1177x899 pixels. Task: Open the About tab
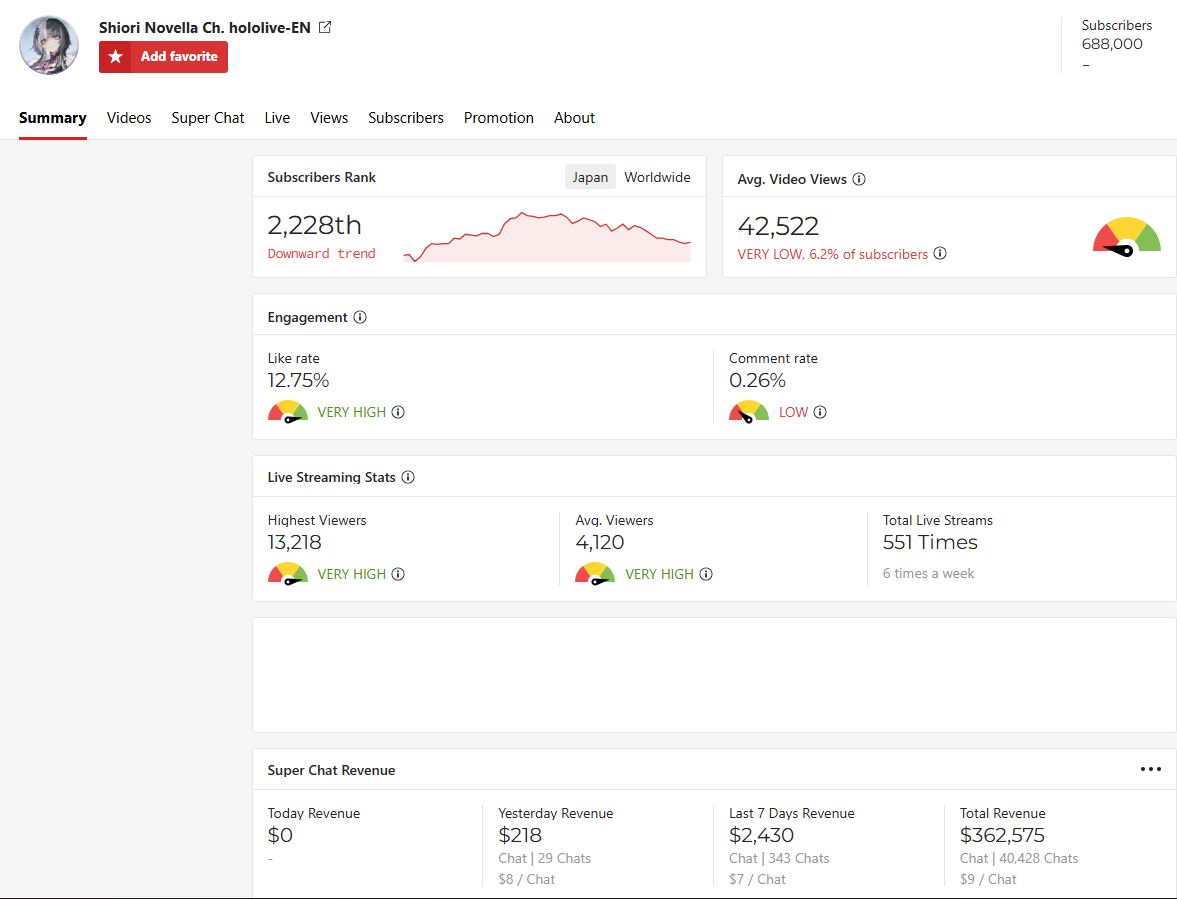pos(574,118)
